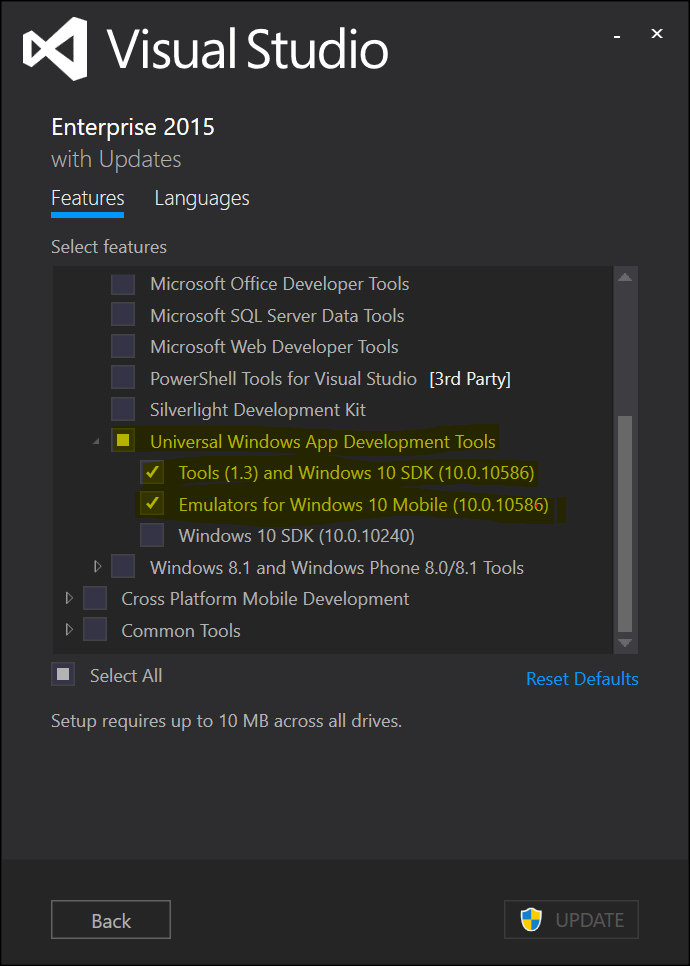
Task: Check Silverlight Development Kit
Action: (x=123, y=410)
